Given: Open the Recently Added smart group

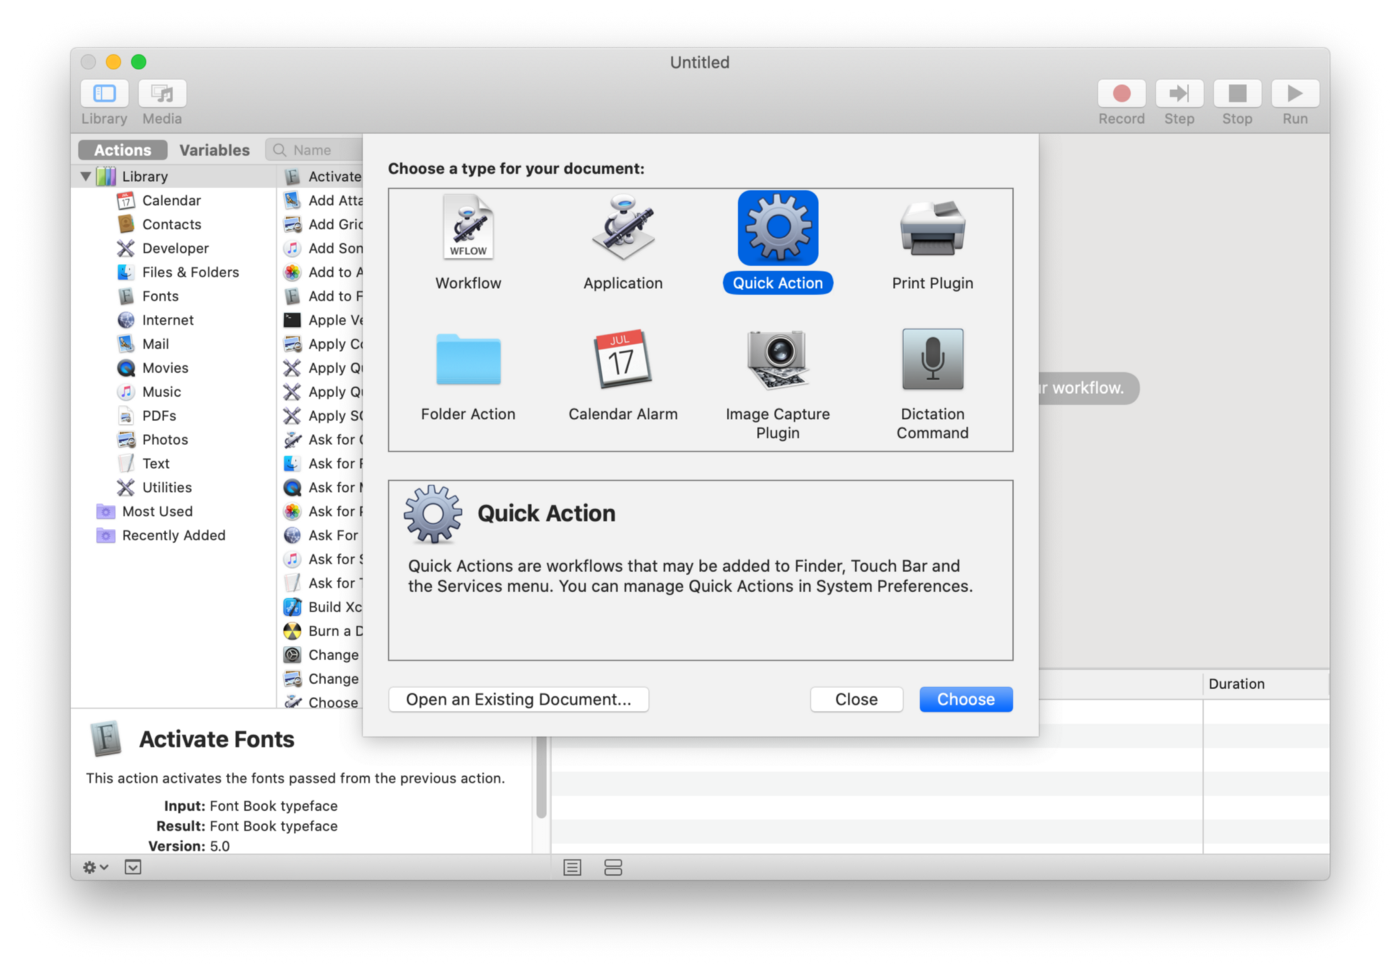Looking at the screenshot, I should tap(173, 535).
